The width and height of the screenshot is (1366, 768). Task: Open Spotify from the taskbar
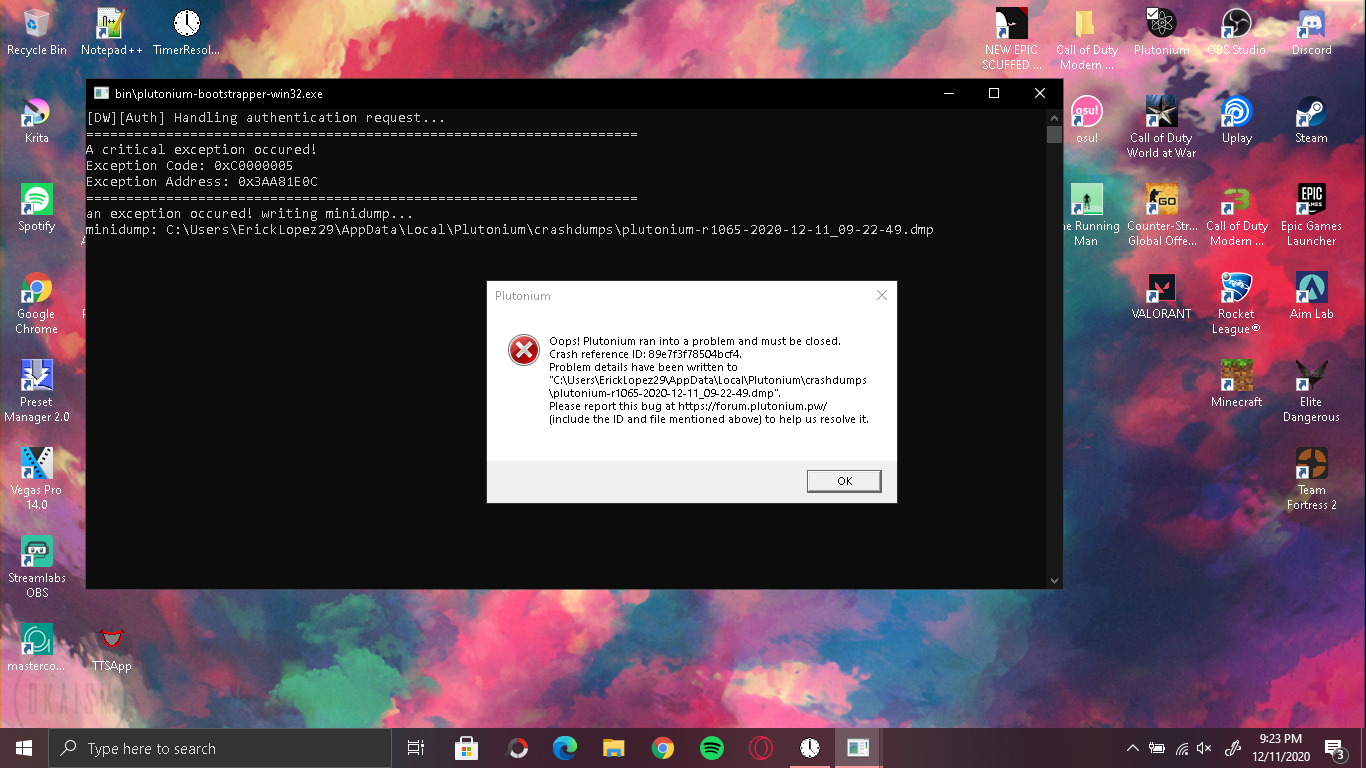click(x=712, y=748)
